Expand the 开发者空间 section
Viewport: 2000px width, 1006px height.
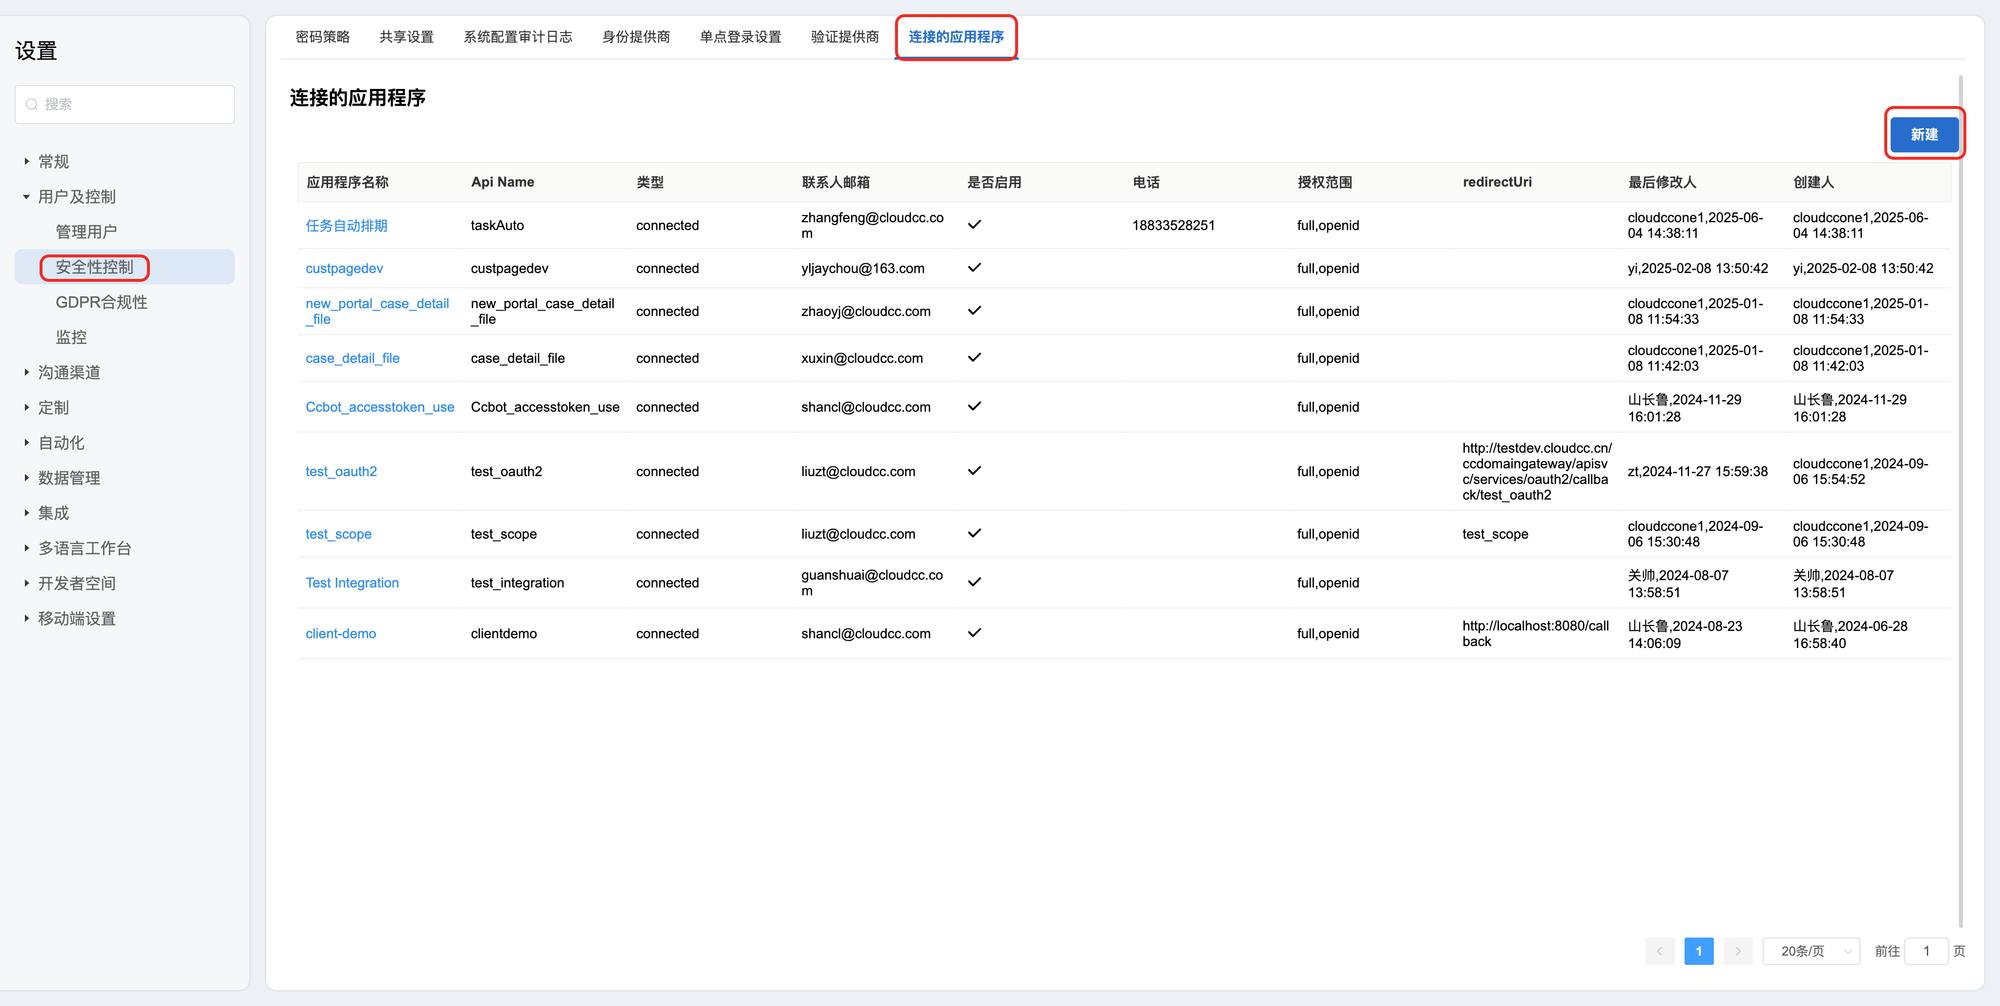(27, 584)
